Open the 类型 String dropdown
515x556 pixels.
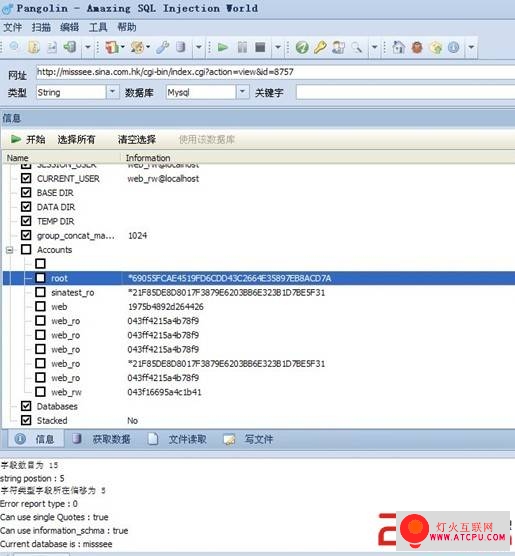(112, 92)
